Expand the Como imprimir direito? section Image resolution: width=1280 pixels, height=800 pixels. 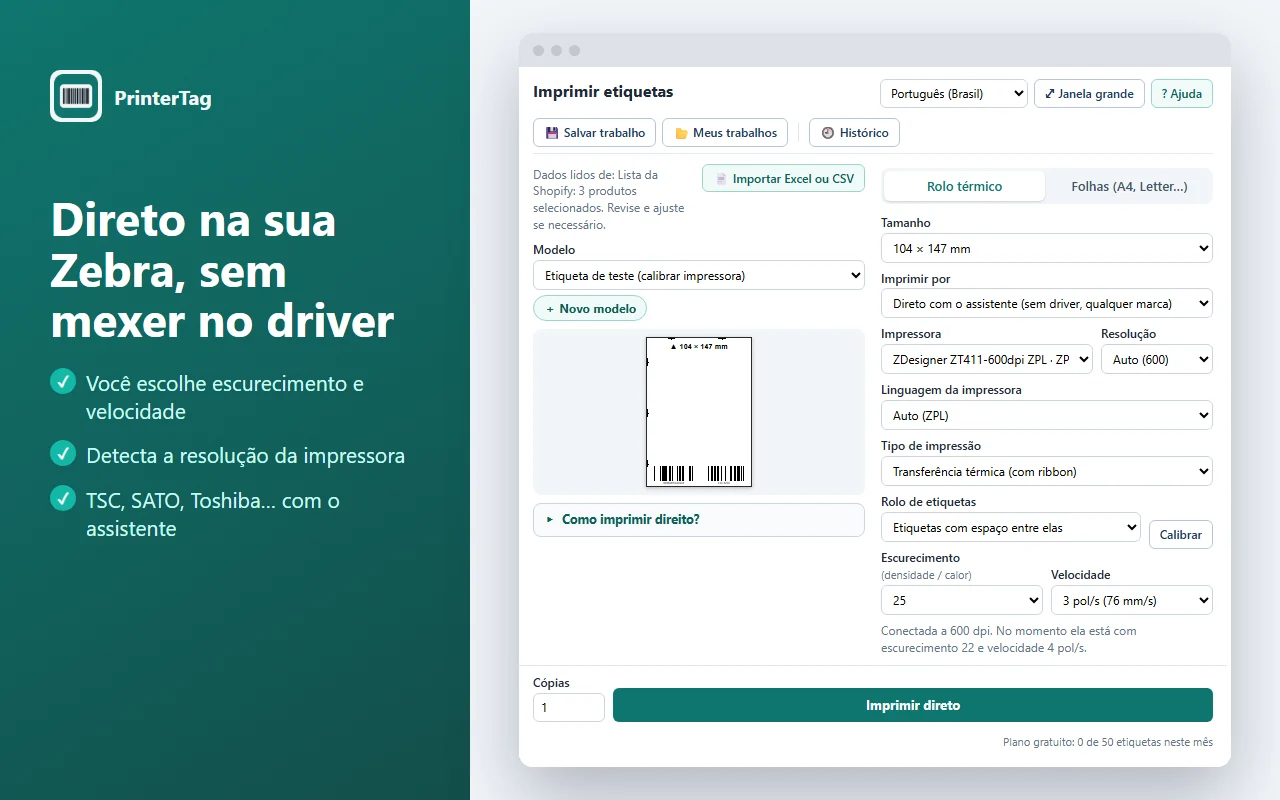pyautogui.click(x=699, y=520)
